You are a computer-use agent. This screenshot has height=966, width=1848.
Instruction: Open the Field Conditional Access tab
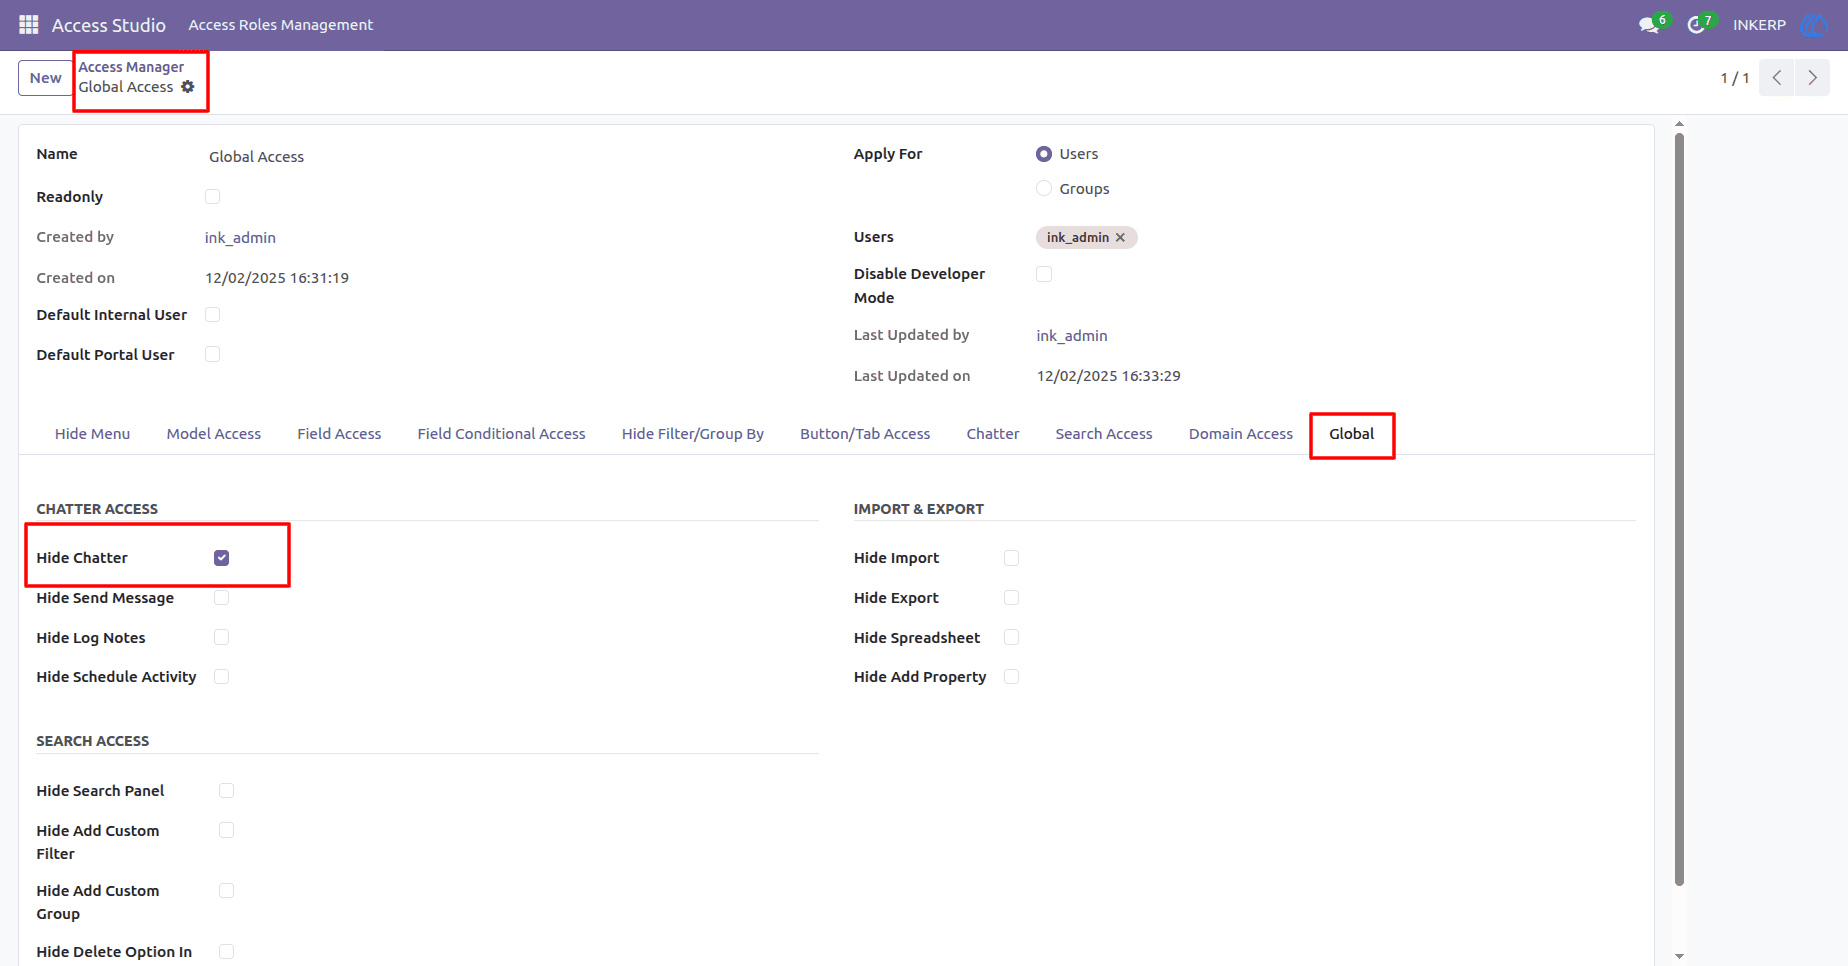502,434
